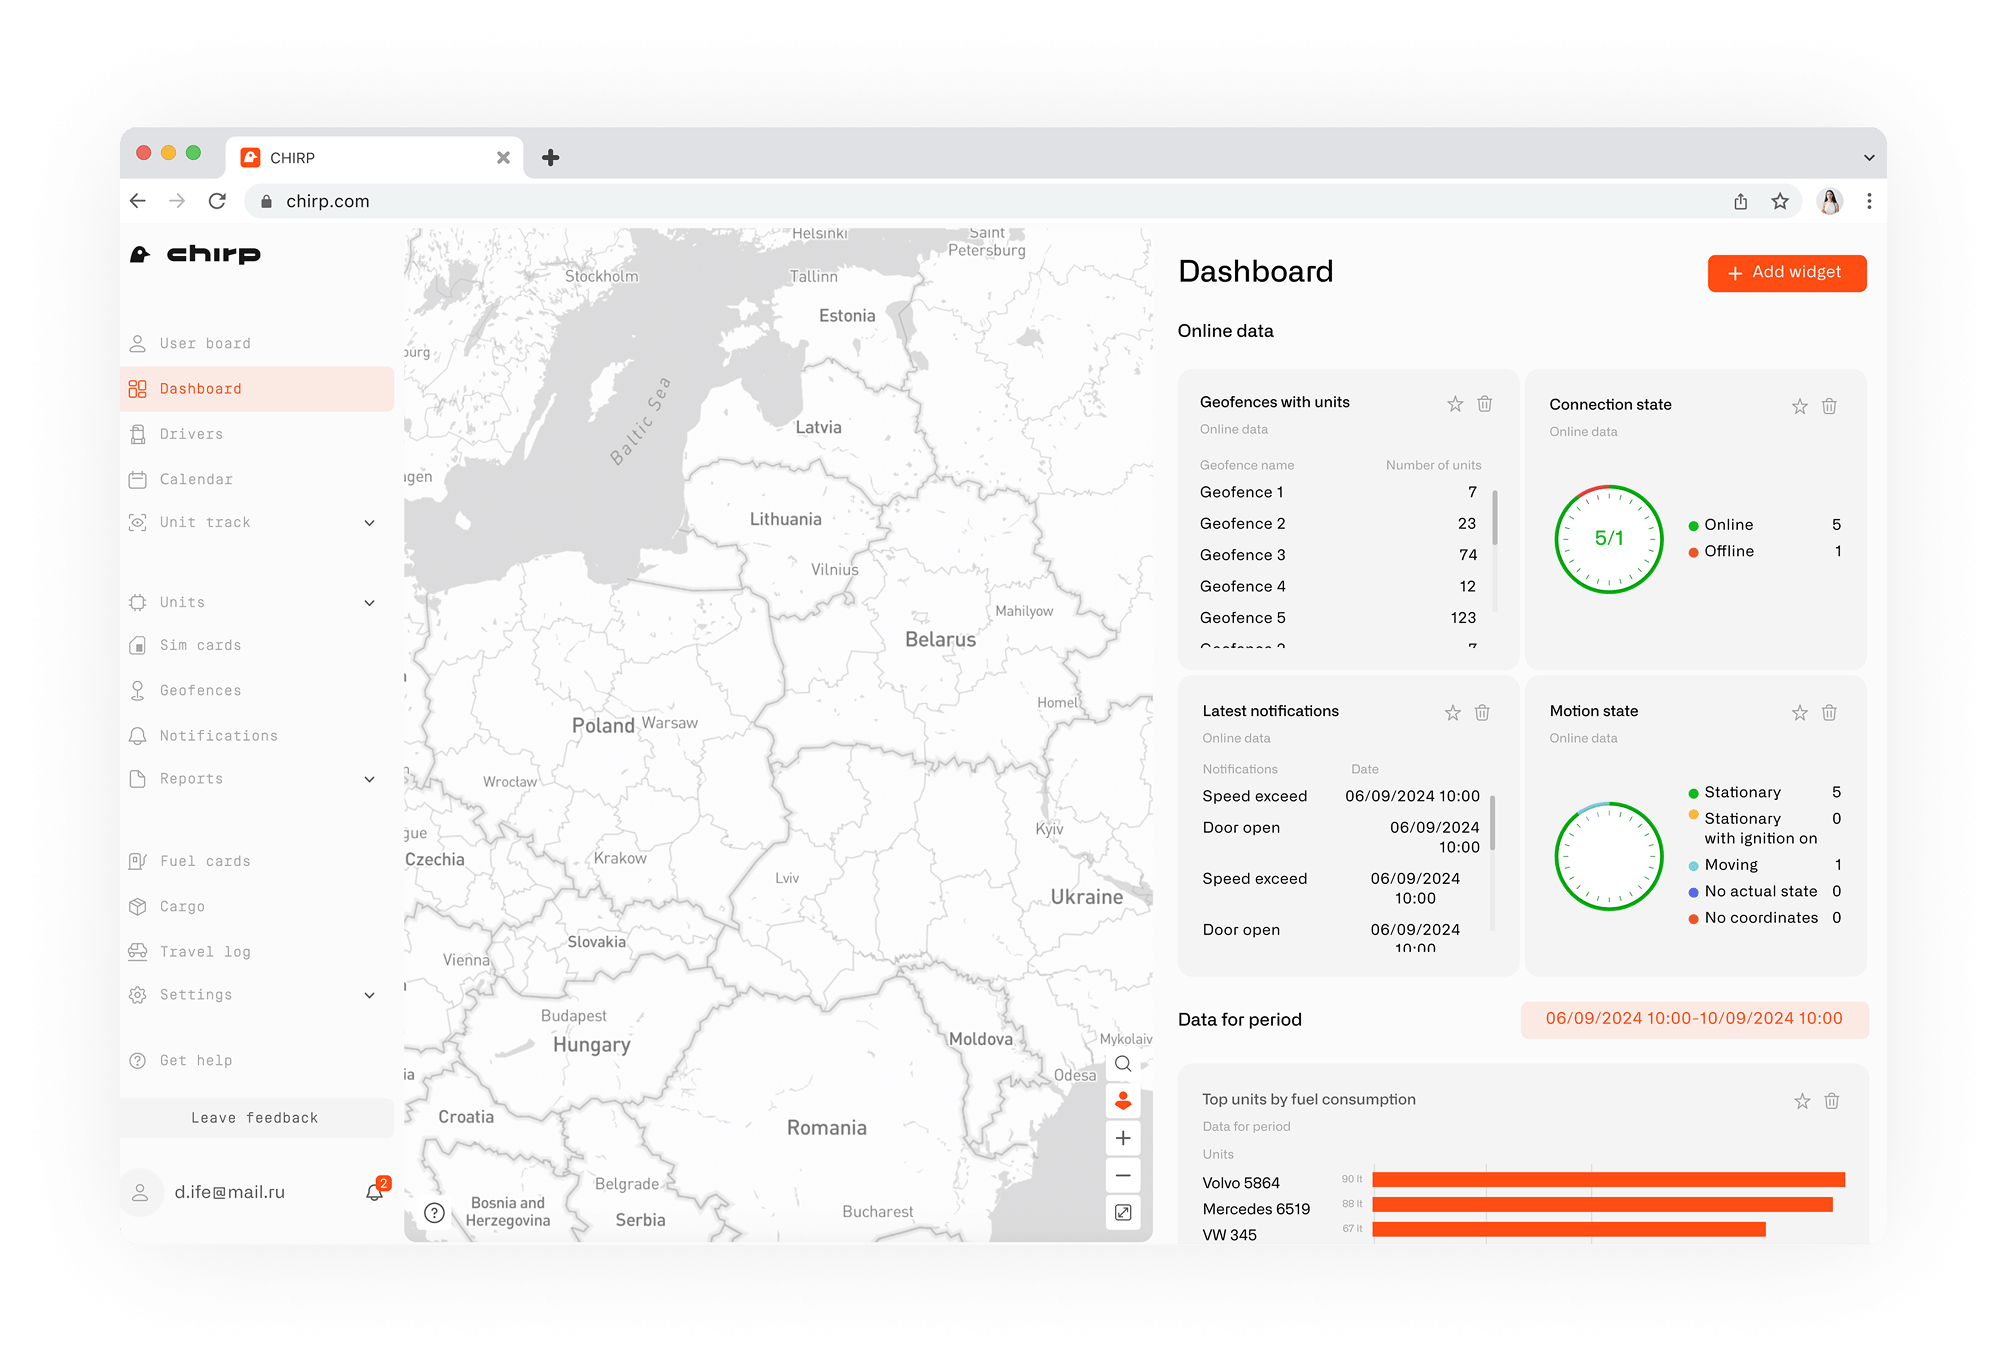Remove the Latest notifications widget
The height and width of the screenshot is (1370, 2007).
(x=1482, y=713)
